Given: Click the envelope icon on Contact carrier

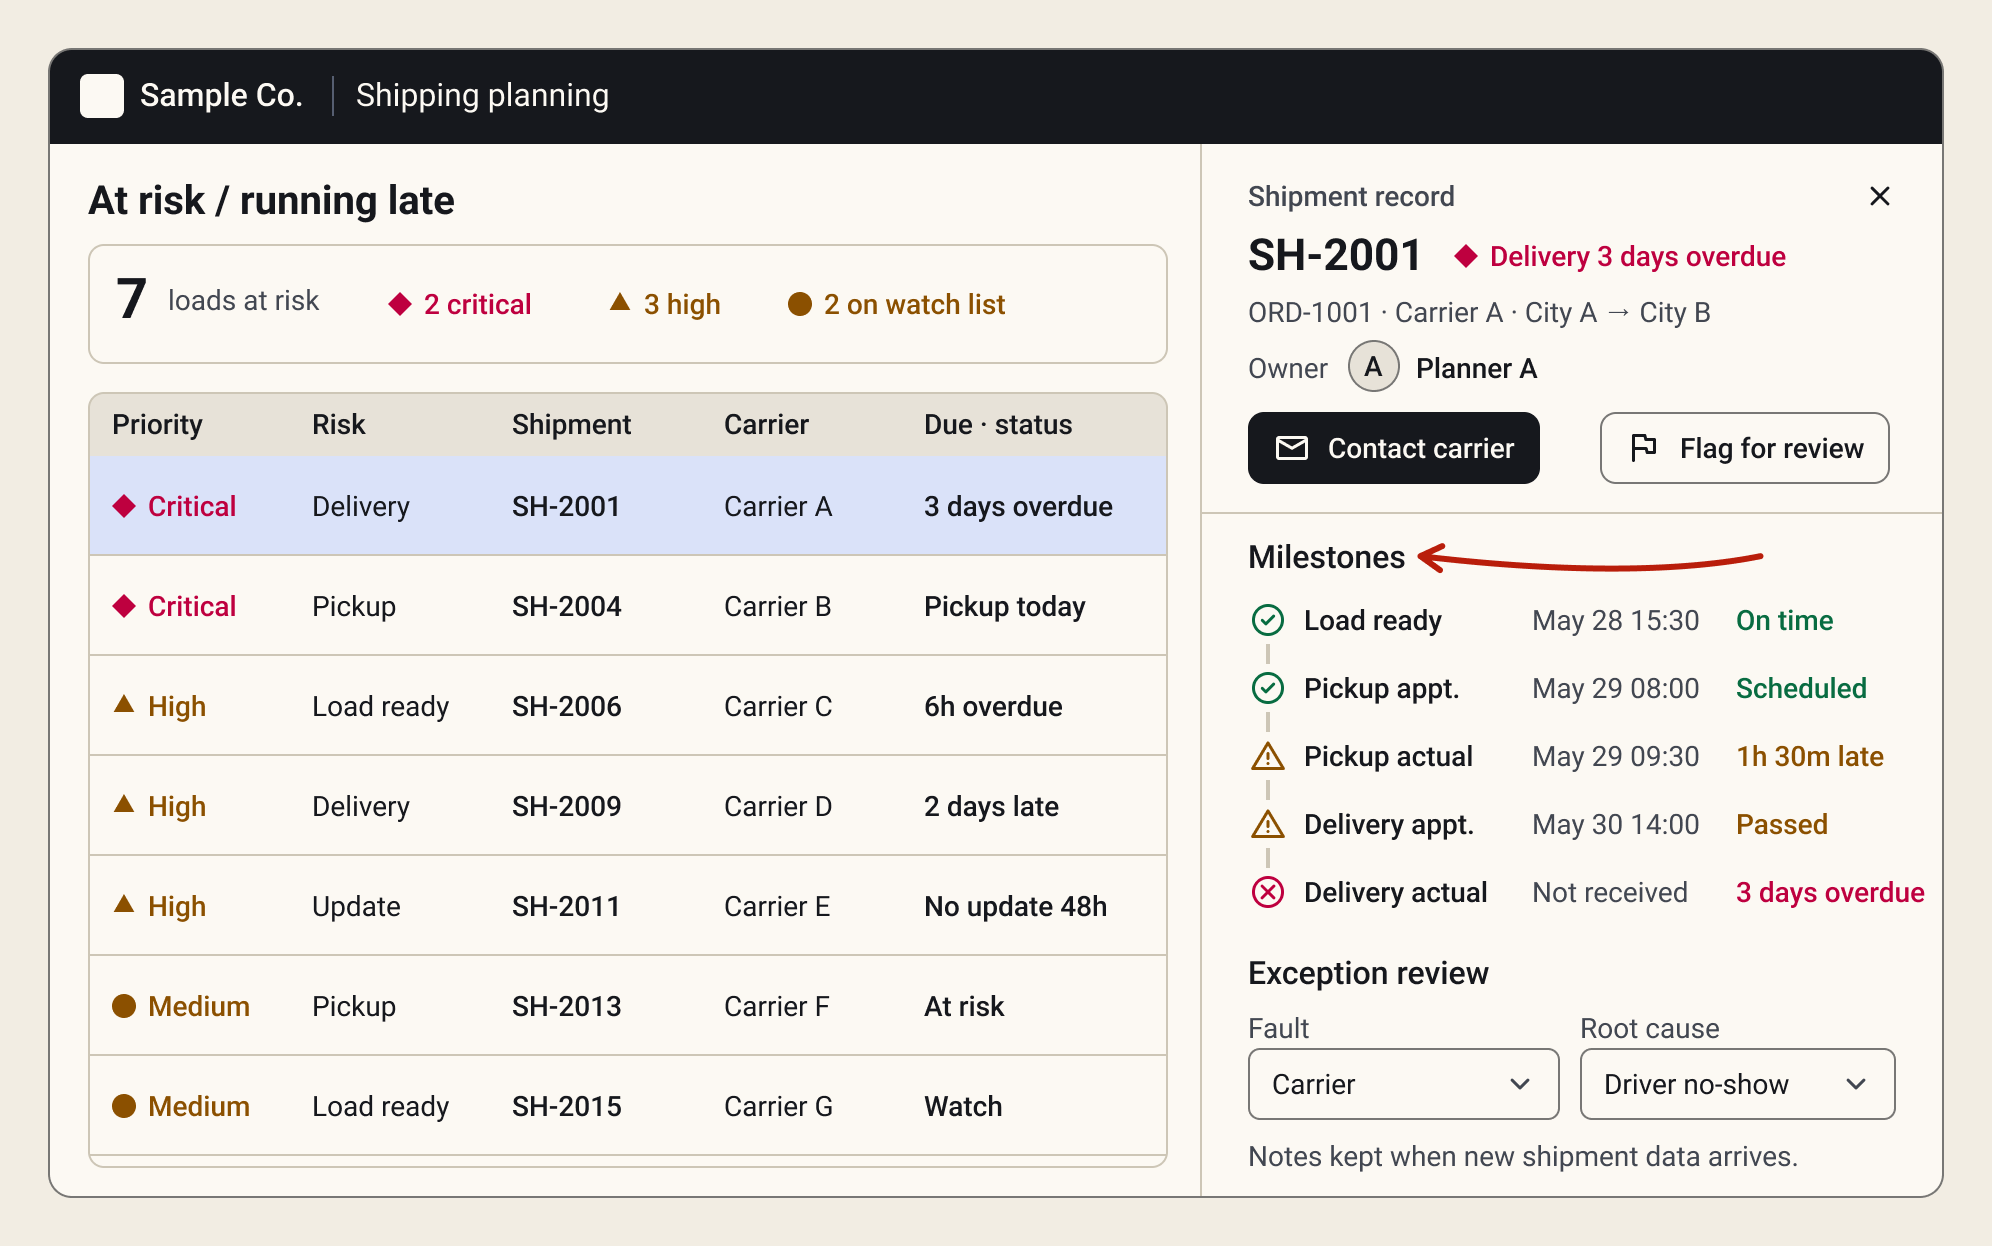Looking at the screenshot, I should point(1292,448).
